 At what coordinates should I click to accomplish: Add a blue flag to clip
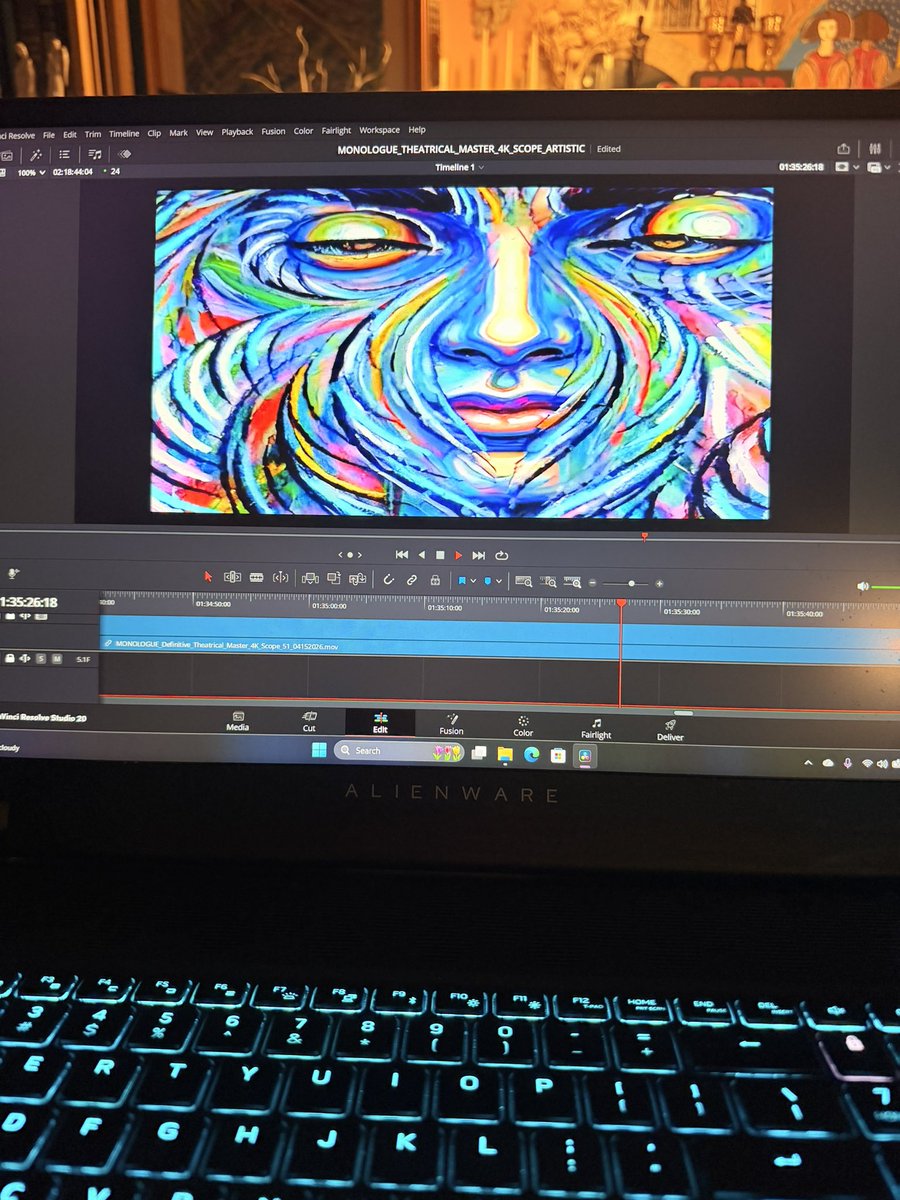click(x=462, y=580)
